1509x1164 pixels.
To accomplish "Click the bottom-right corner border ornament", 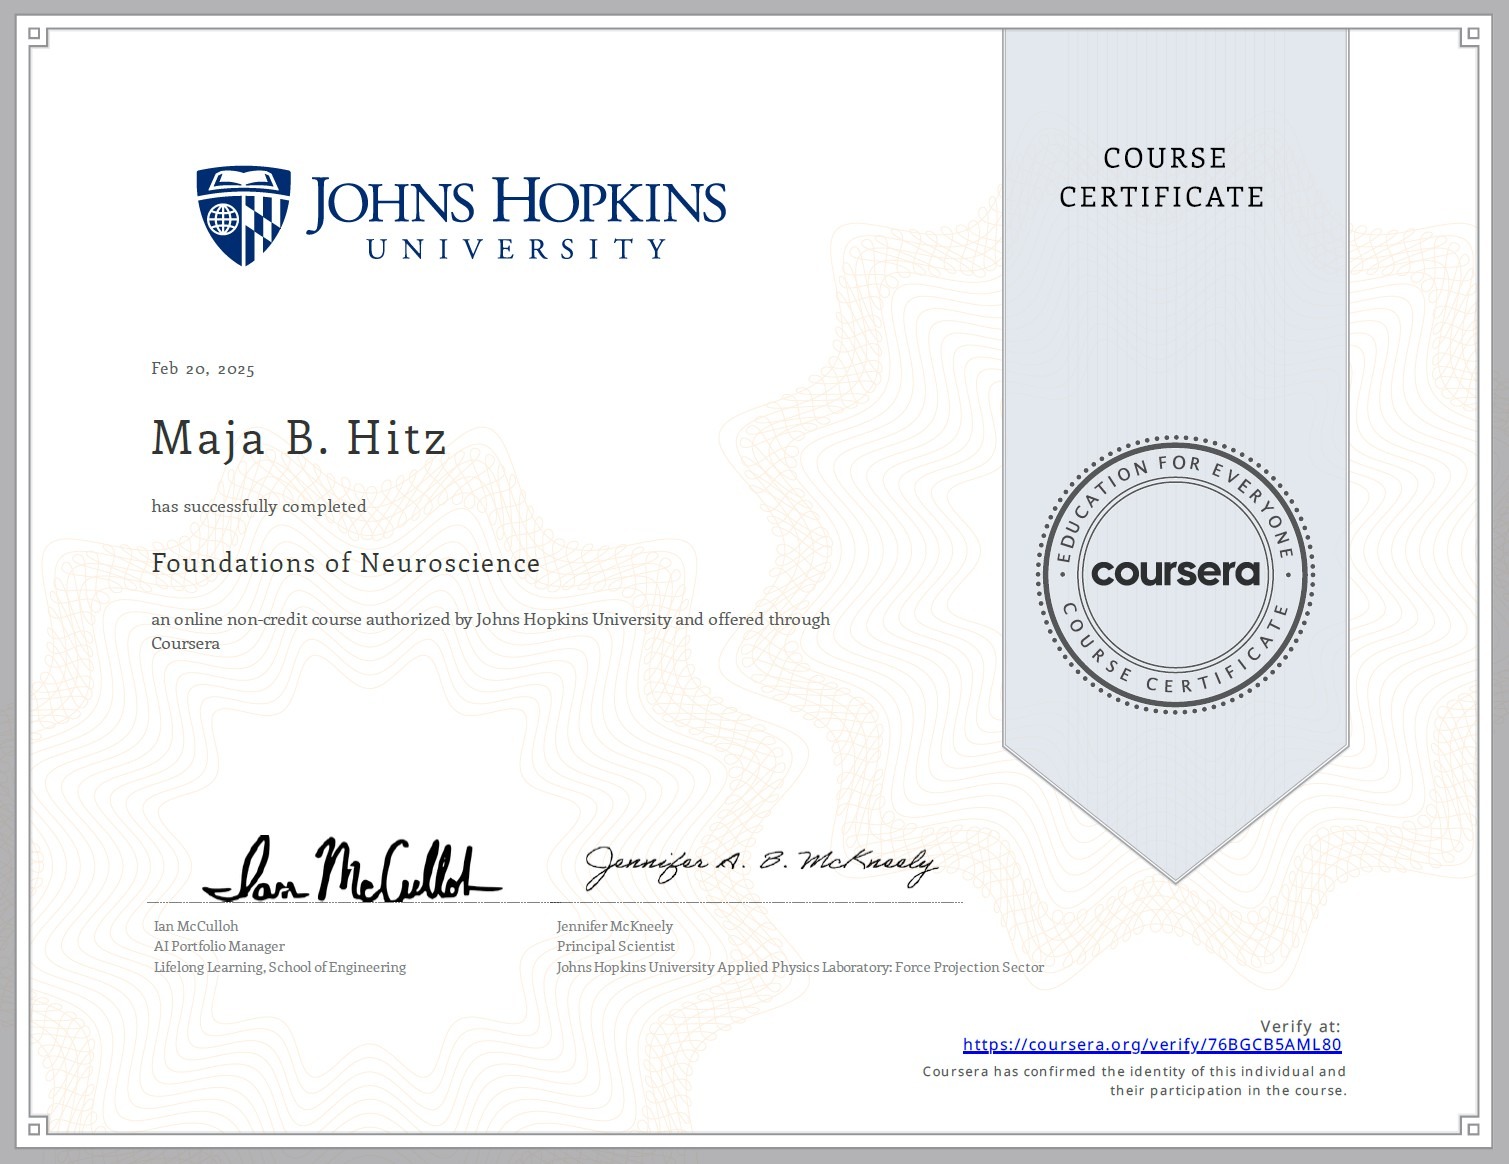I will pyautogui.click(x=1470, y=1127).
